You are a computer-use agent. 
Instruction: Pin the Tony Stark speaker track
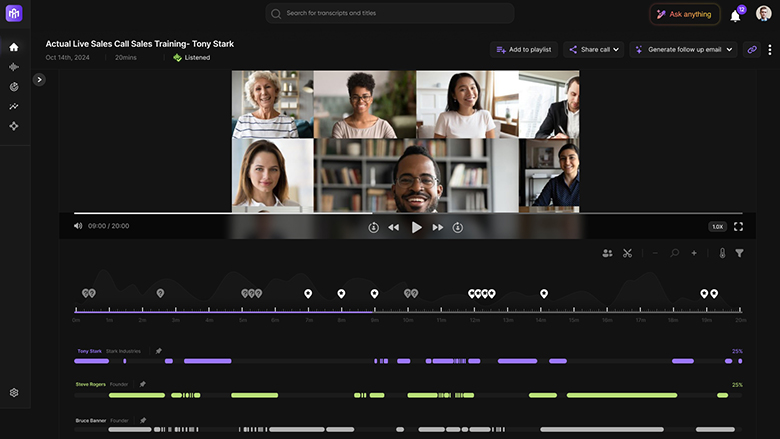pos(159,351)
